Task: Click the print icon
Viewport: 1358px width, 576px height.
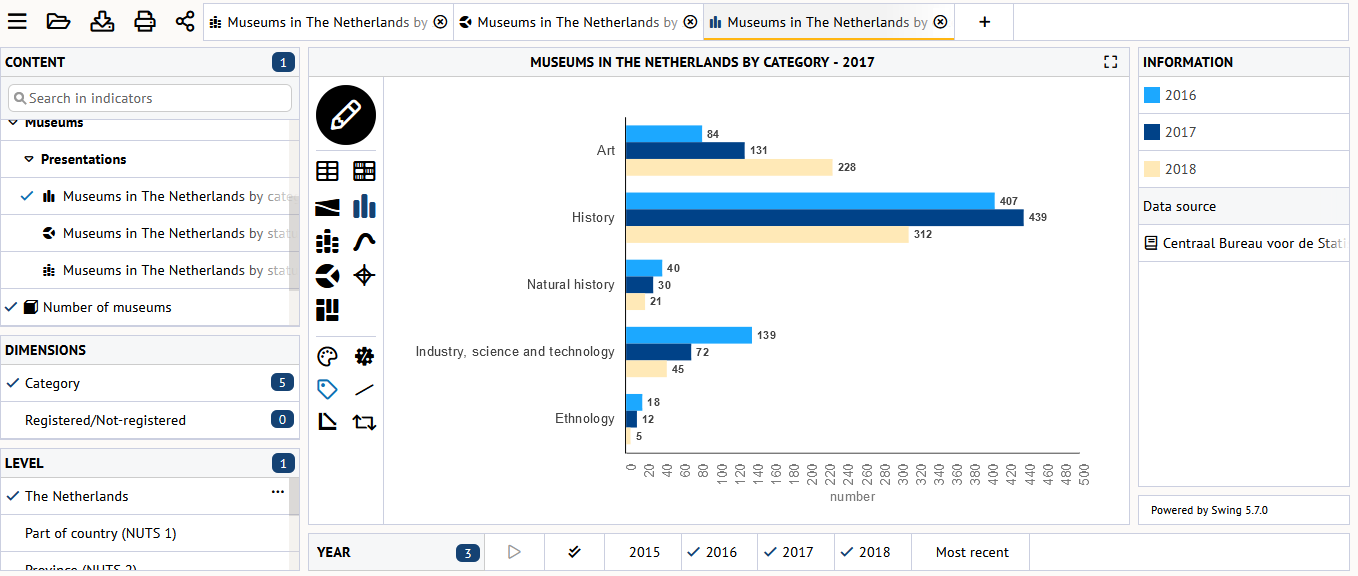Action: [145, 22]
